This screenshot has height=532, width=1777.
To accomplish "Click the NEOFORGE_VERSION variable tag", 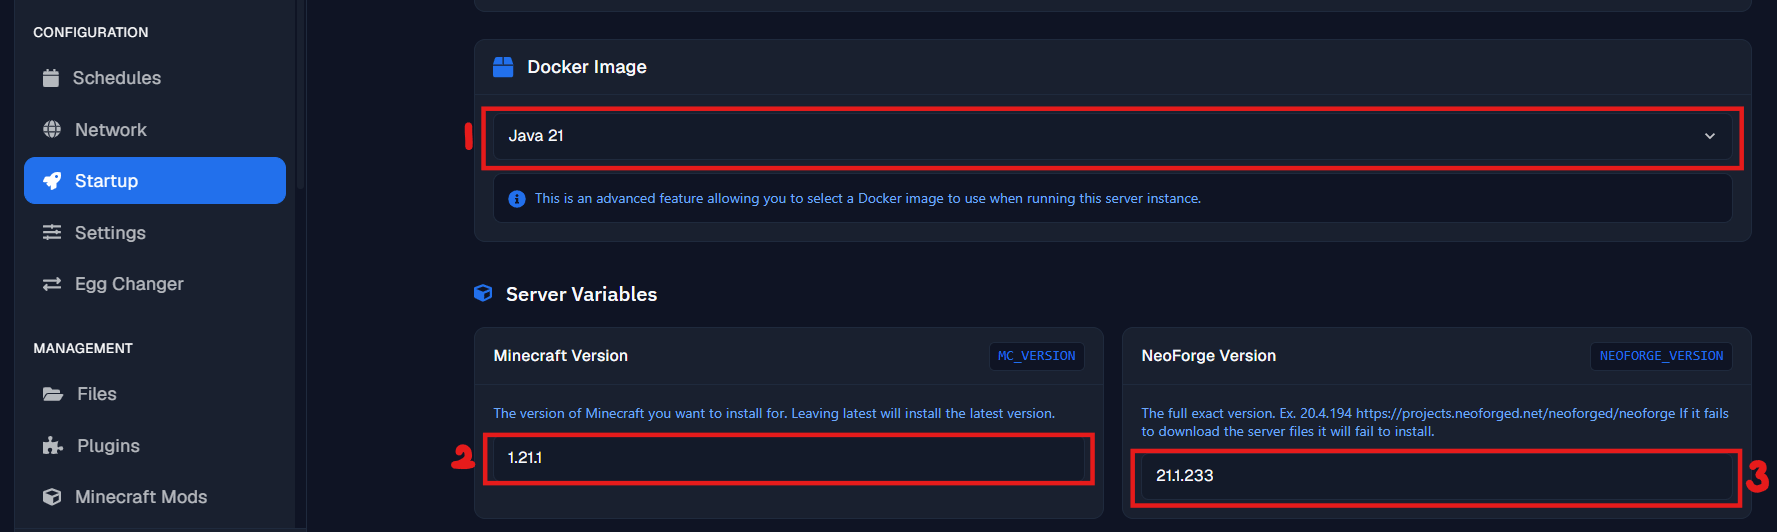I will pyautogui.click(x=1662, y=356).
